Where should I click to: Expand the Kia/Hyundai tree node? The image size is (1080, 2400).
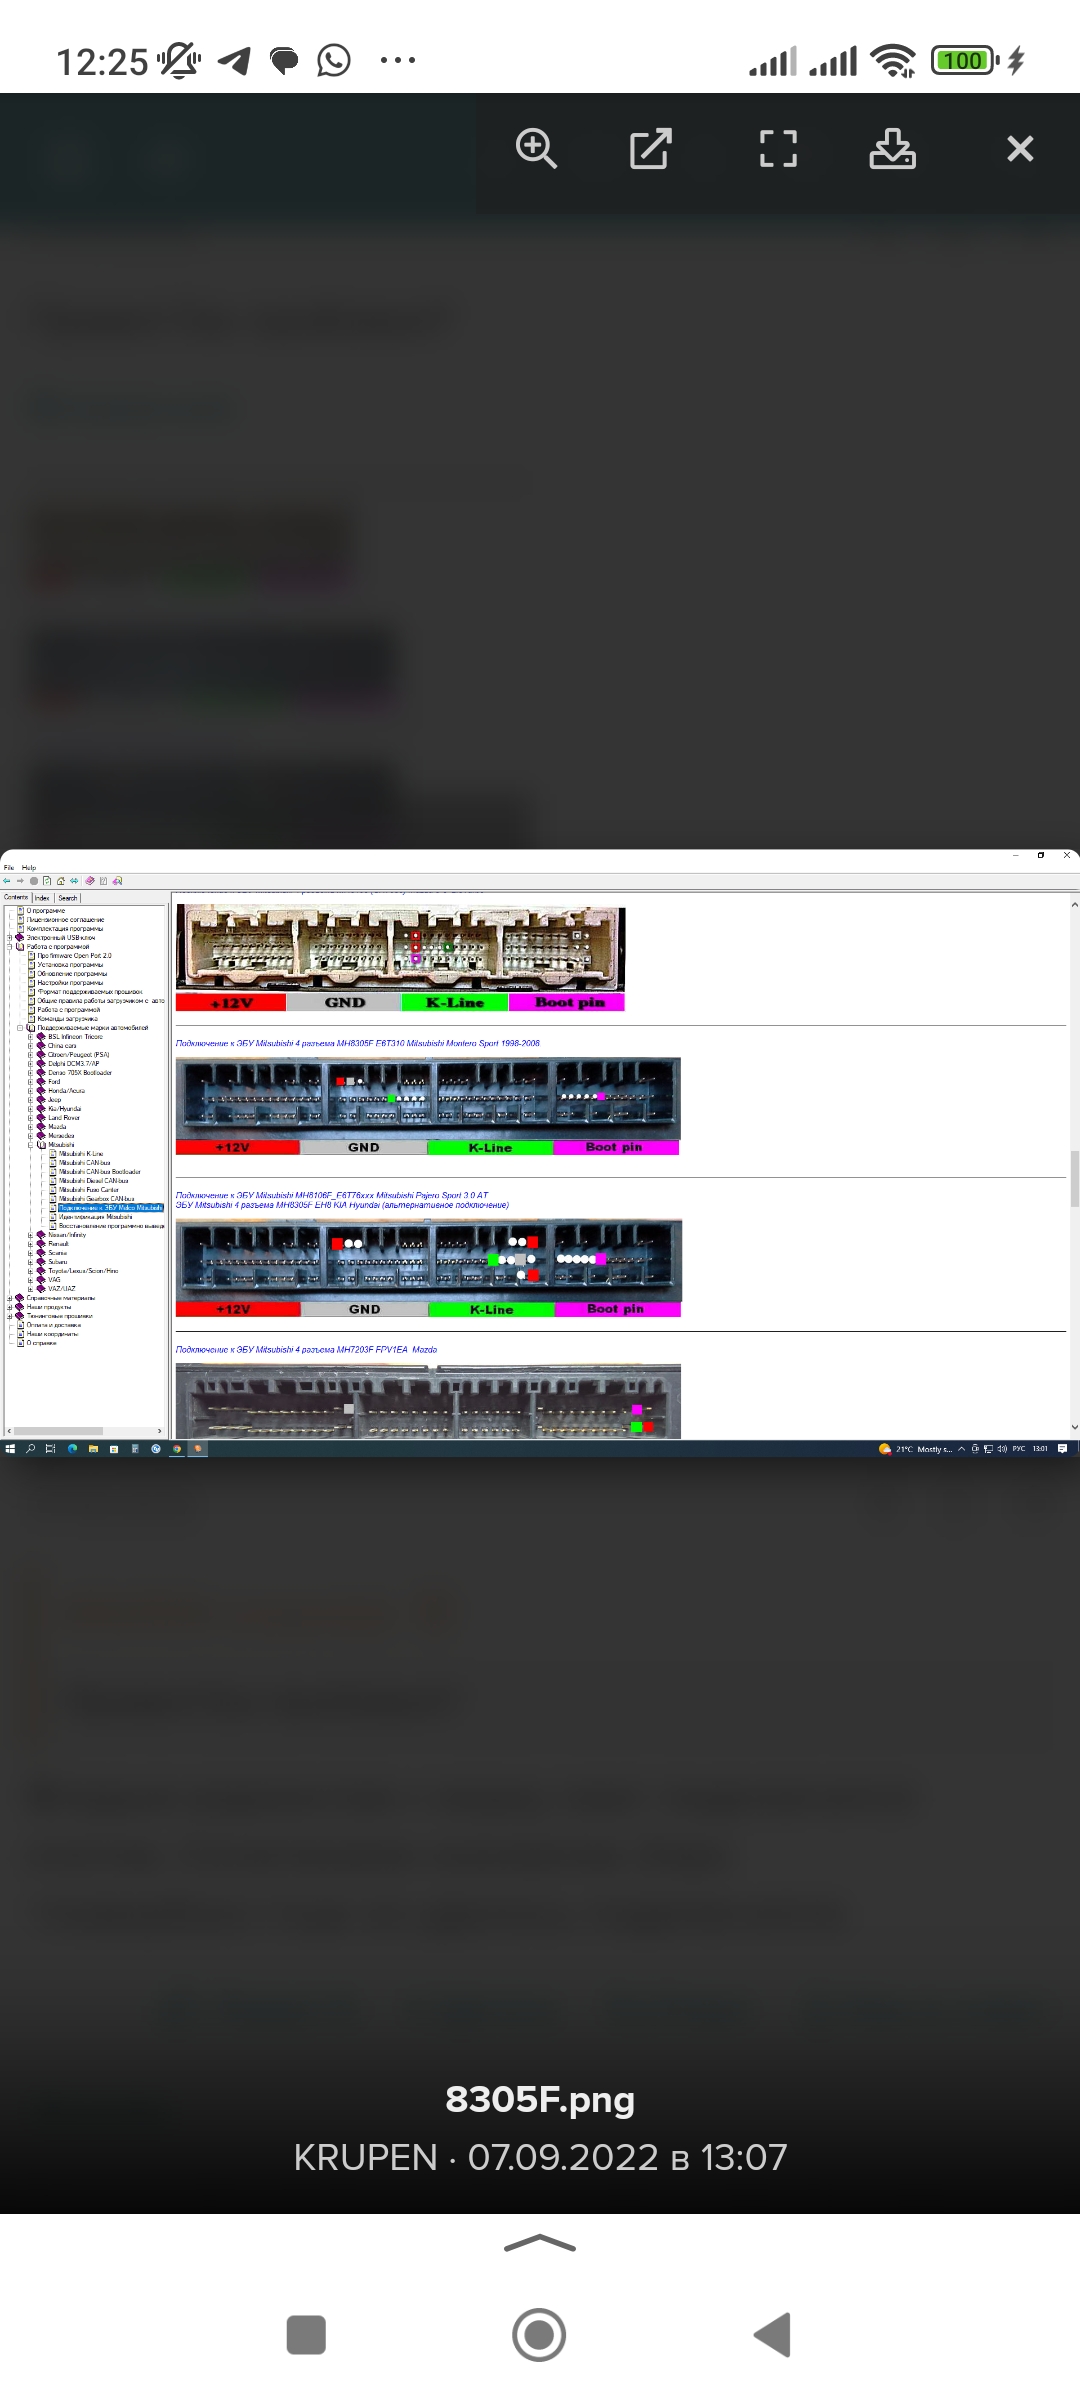click(30, 1109)
